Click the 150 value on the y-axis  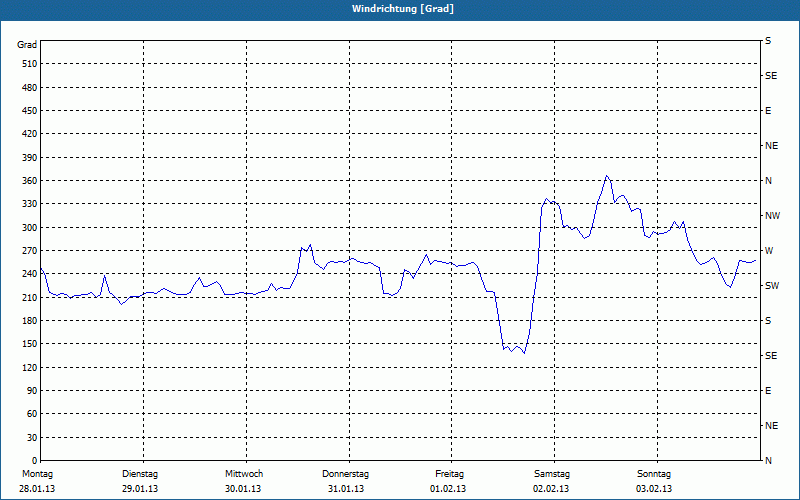[x=30, y=343]
